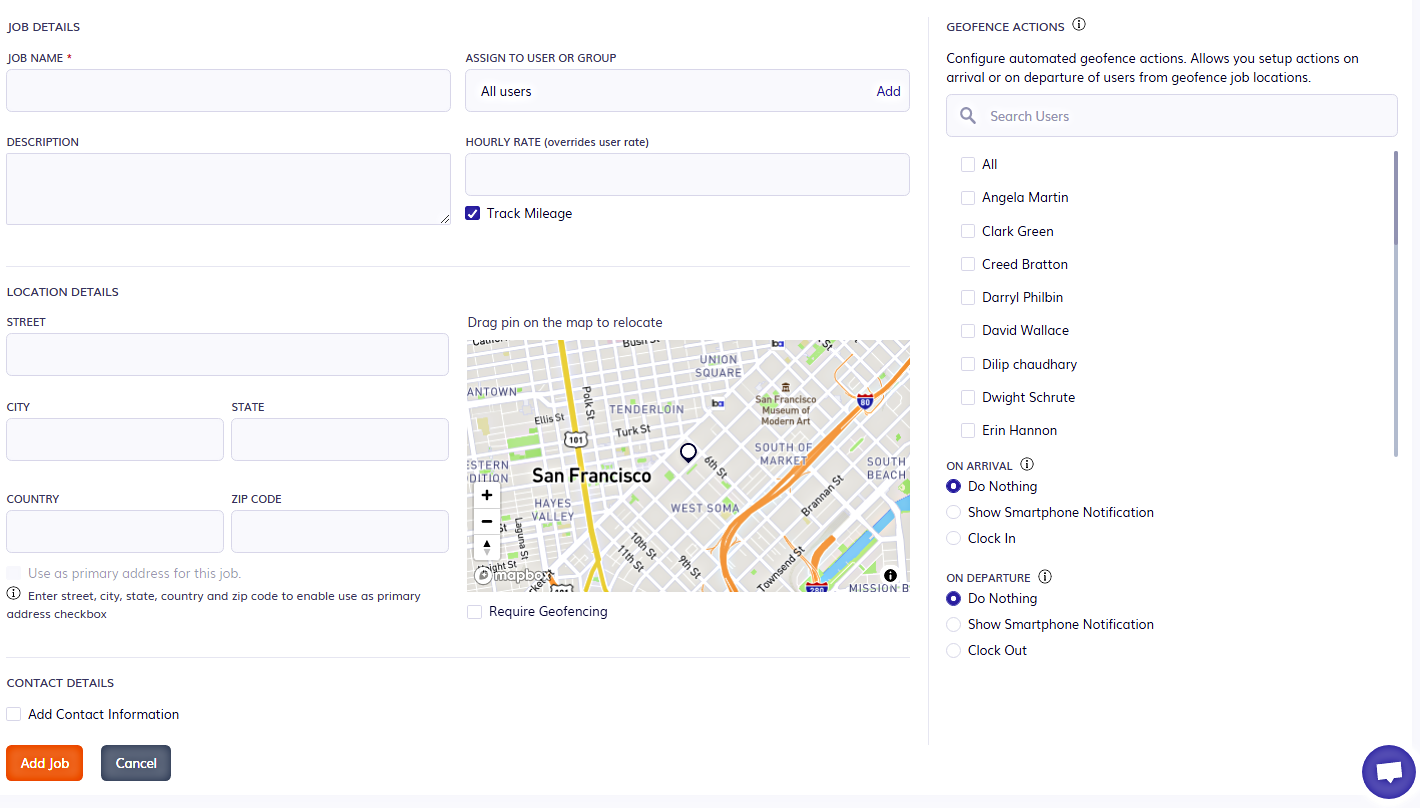Image resolution: width=1420 pixels, height=808 pixels.
Task: Click the search magnifier icon in Search Users
Action: 968,116
